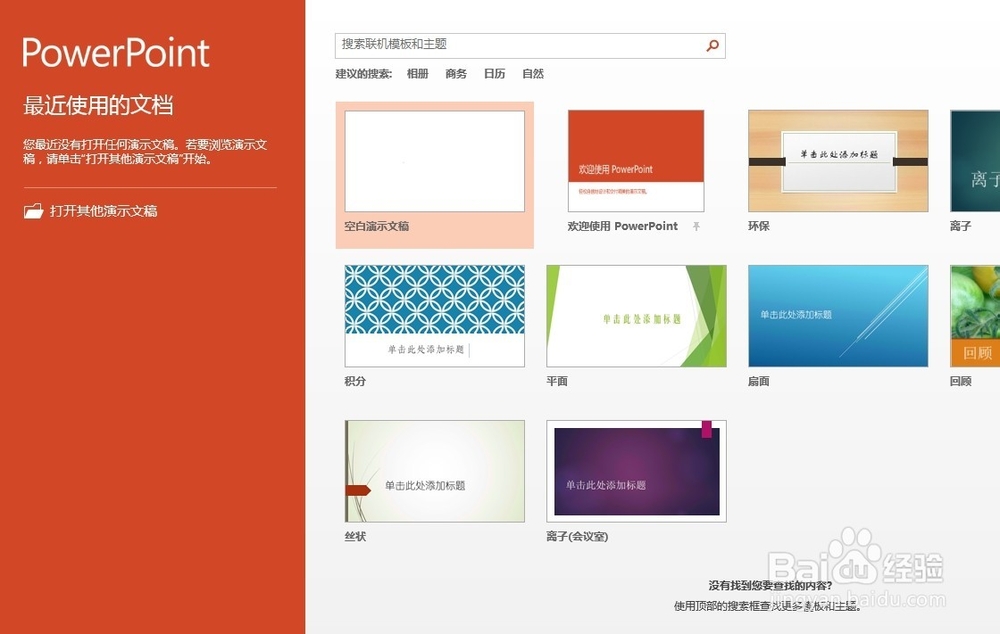Viewport: 1000px width, 634px height.
Task: Click the search magnifier icon
Action: tap(712, 45)
